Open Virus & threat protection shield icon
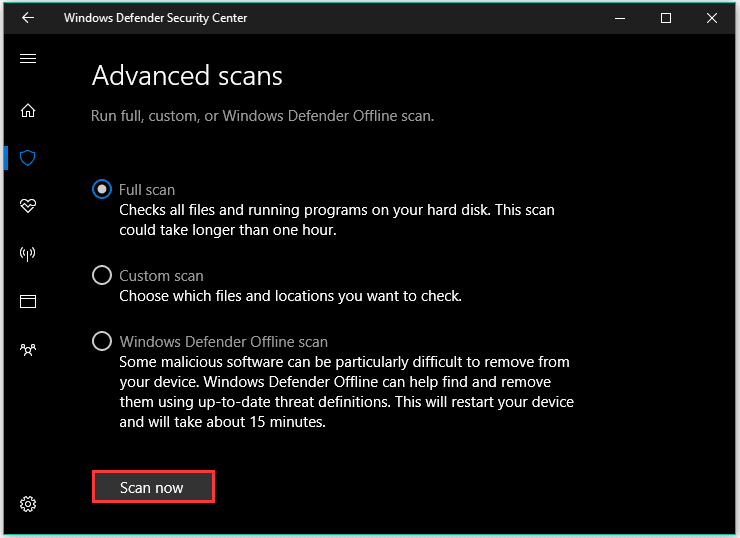740x538 pixels. click(28, 158)
